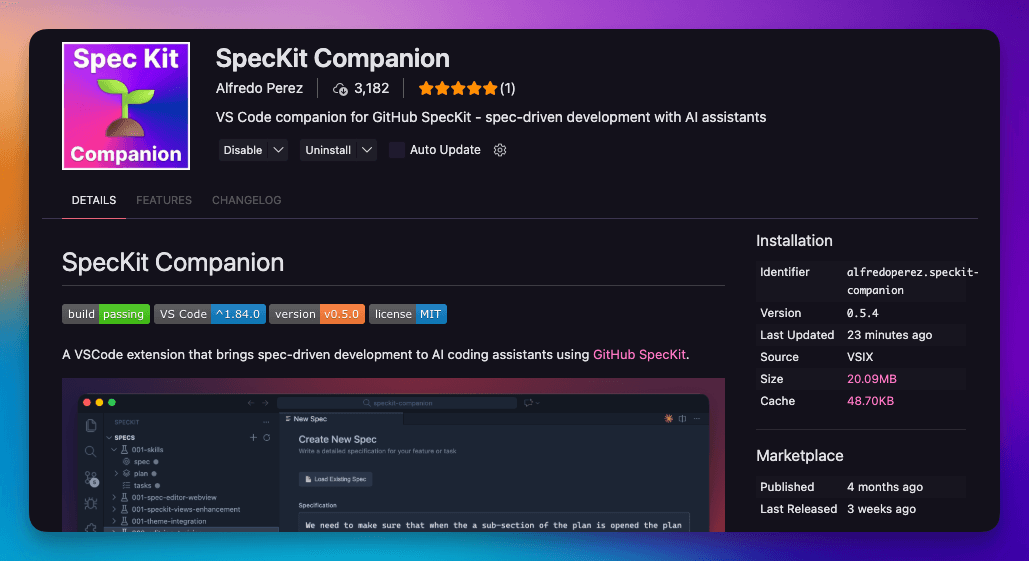Click the Spec Kit Companion extension logo
This screenshot has width=1029, height=561.
pos(126,106)
